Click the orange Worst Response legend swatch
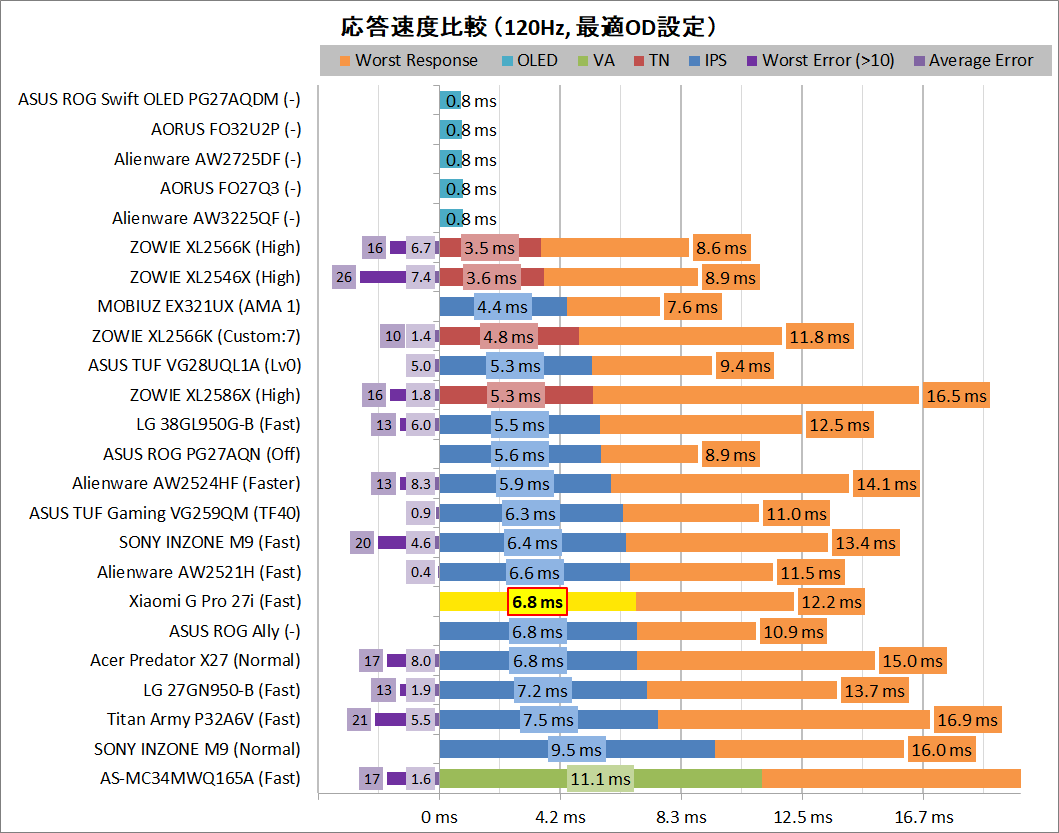 [x=344, y=61]
